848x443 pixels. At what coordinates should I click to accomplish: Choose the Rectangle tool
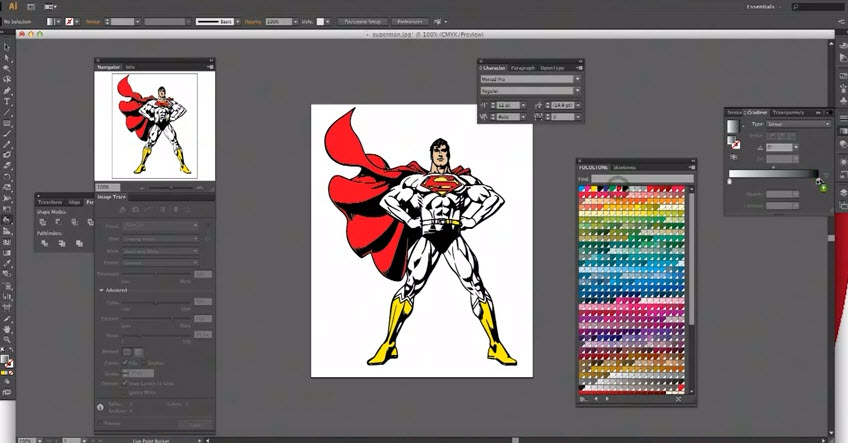(x=7, y=123)
